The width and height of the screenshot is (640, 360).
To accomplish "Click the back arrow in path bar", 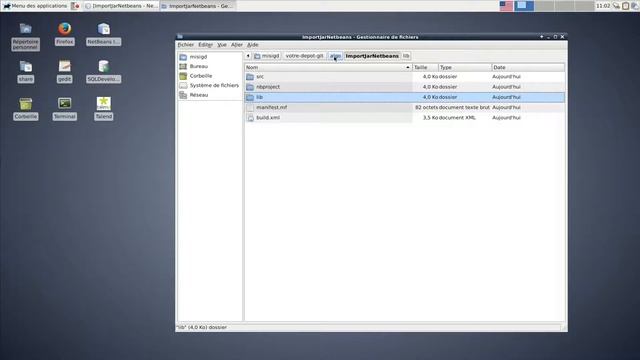I will (x=248, y=56).
